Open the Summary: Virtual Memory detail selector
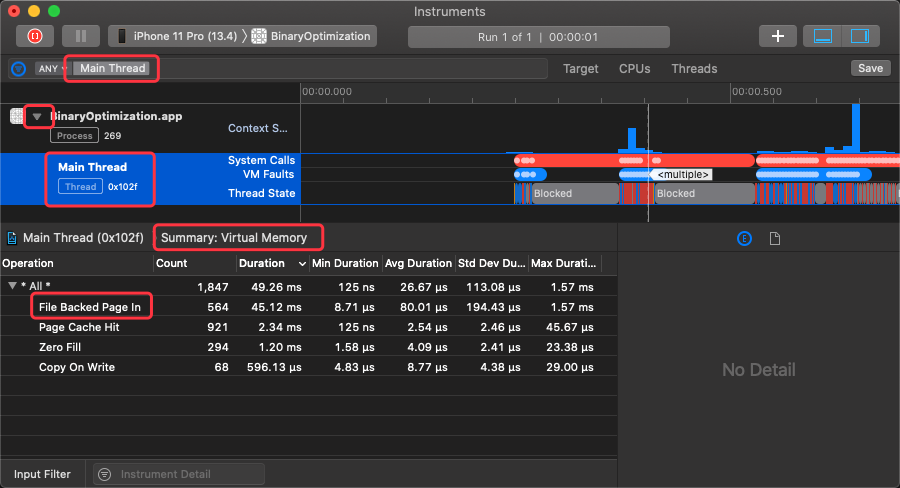 [x=234, y=238]
